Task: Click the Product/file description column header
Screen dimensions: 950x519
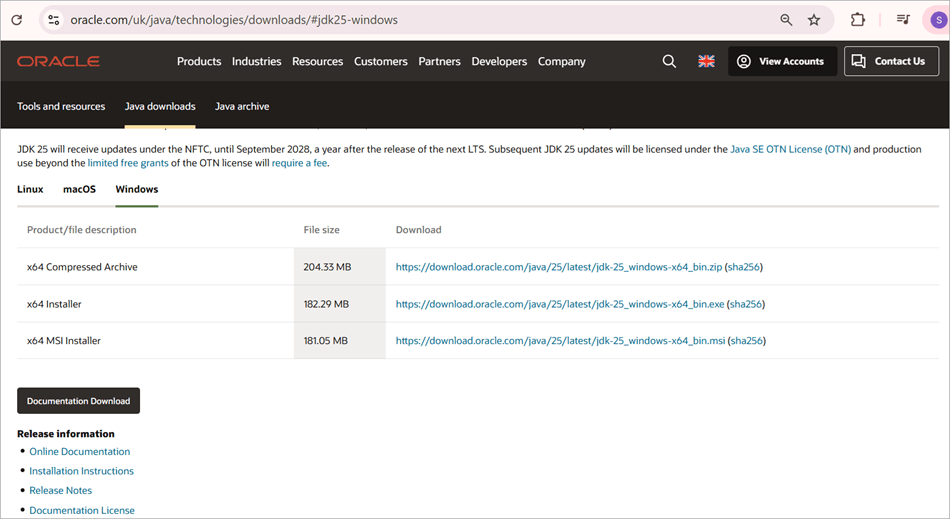Action: 81,230
